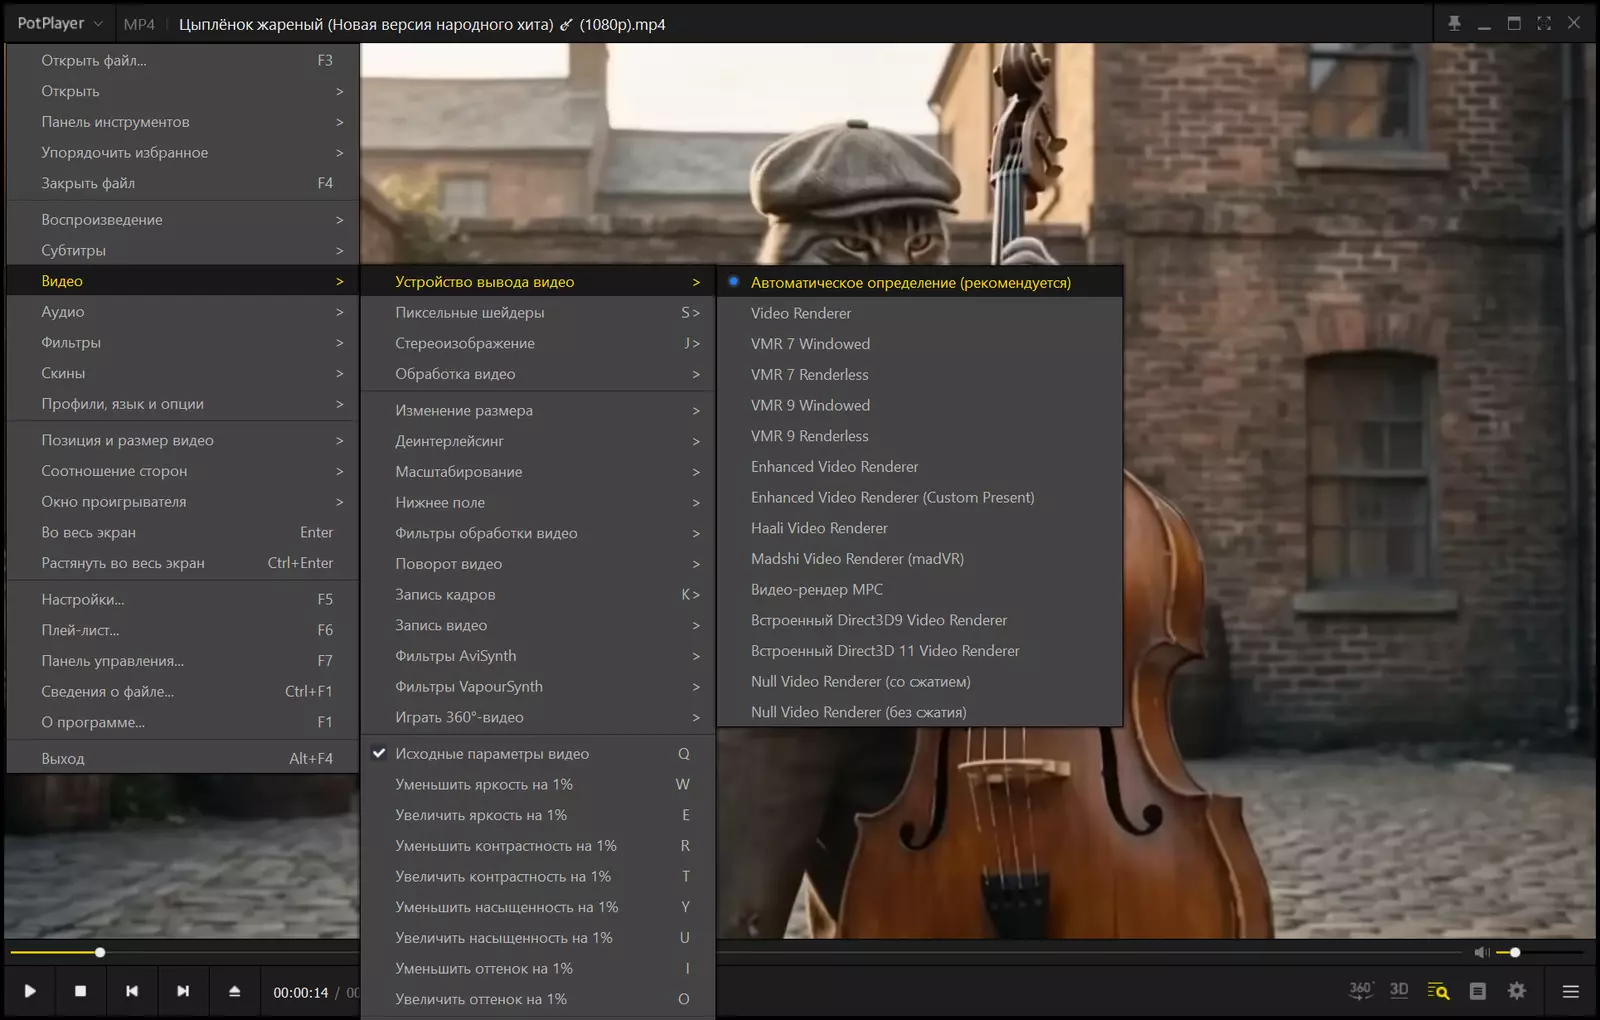Pin the window on top

[1454, 23]
